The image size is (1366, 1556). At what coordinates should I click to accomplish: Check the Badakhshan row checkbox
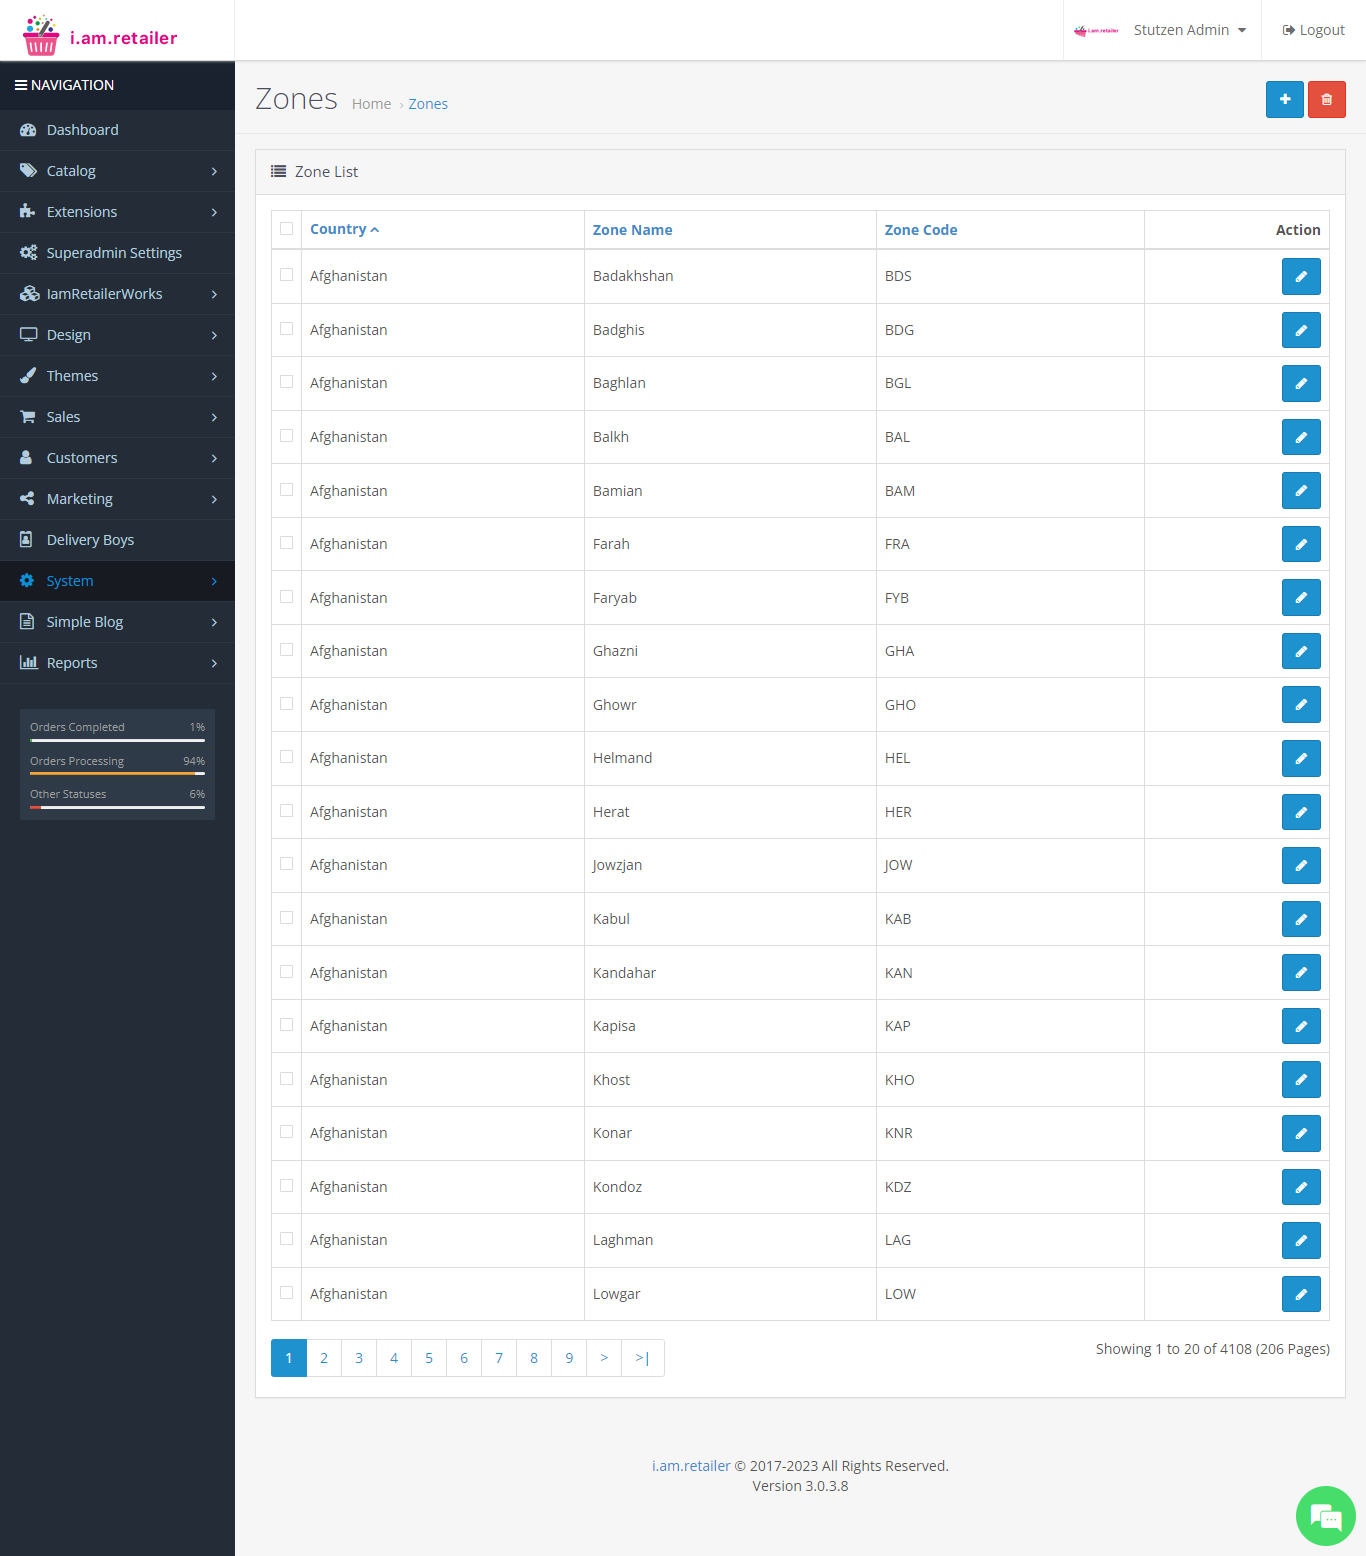[x=287, y=274]
